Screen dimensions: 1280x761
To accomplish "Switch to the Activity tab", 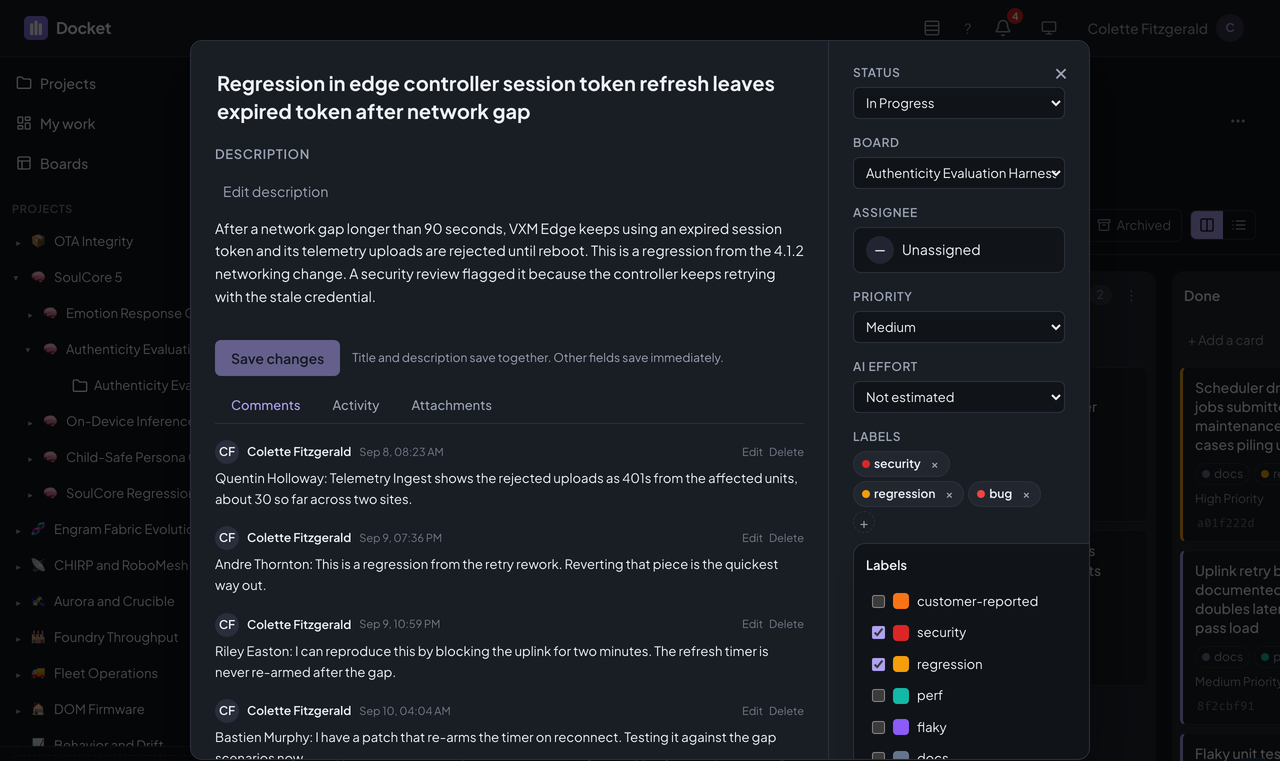I will point(356,405).
